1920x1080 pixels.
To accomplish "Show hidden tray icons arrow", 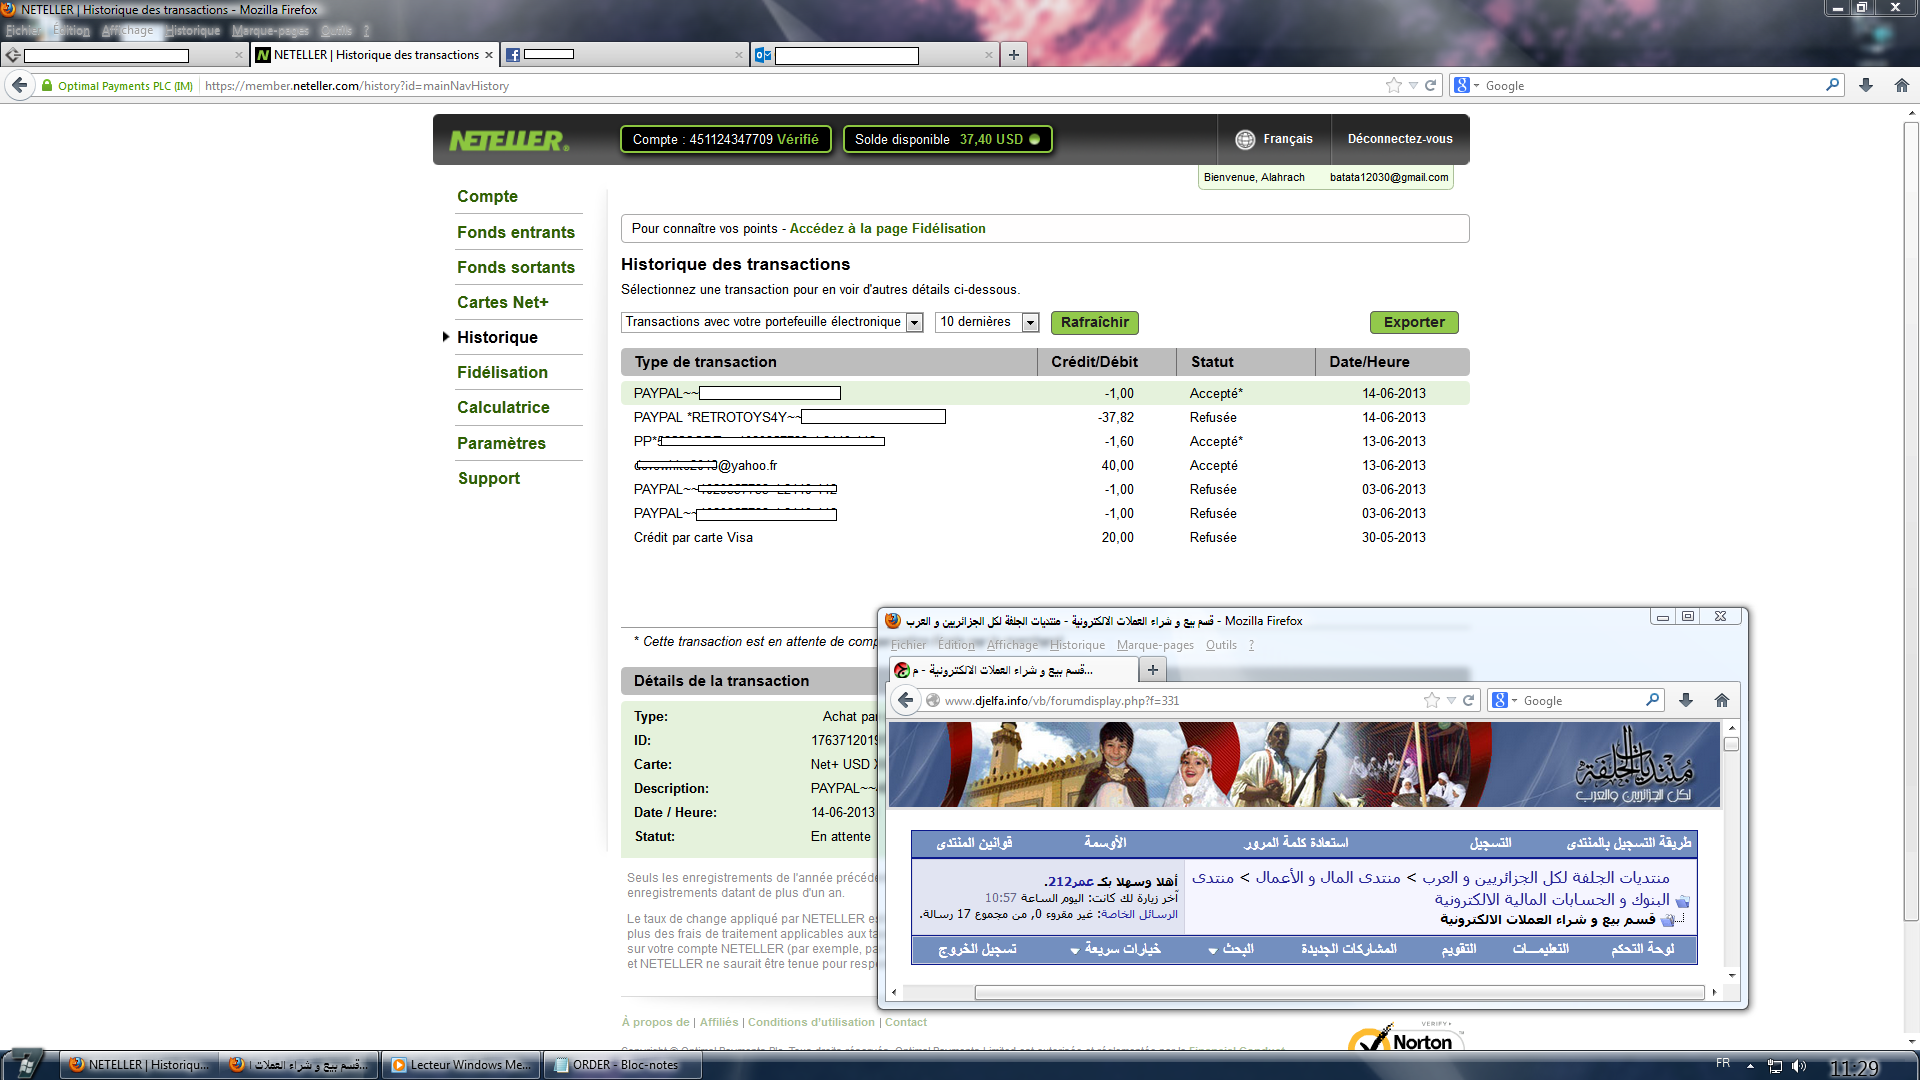I will click(x=1750, y=1066).
